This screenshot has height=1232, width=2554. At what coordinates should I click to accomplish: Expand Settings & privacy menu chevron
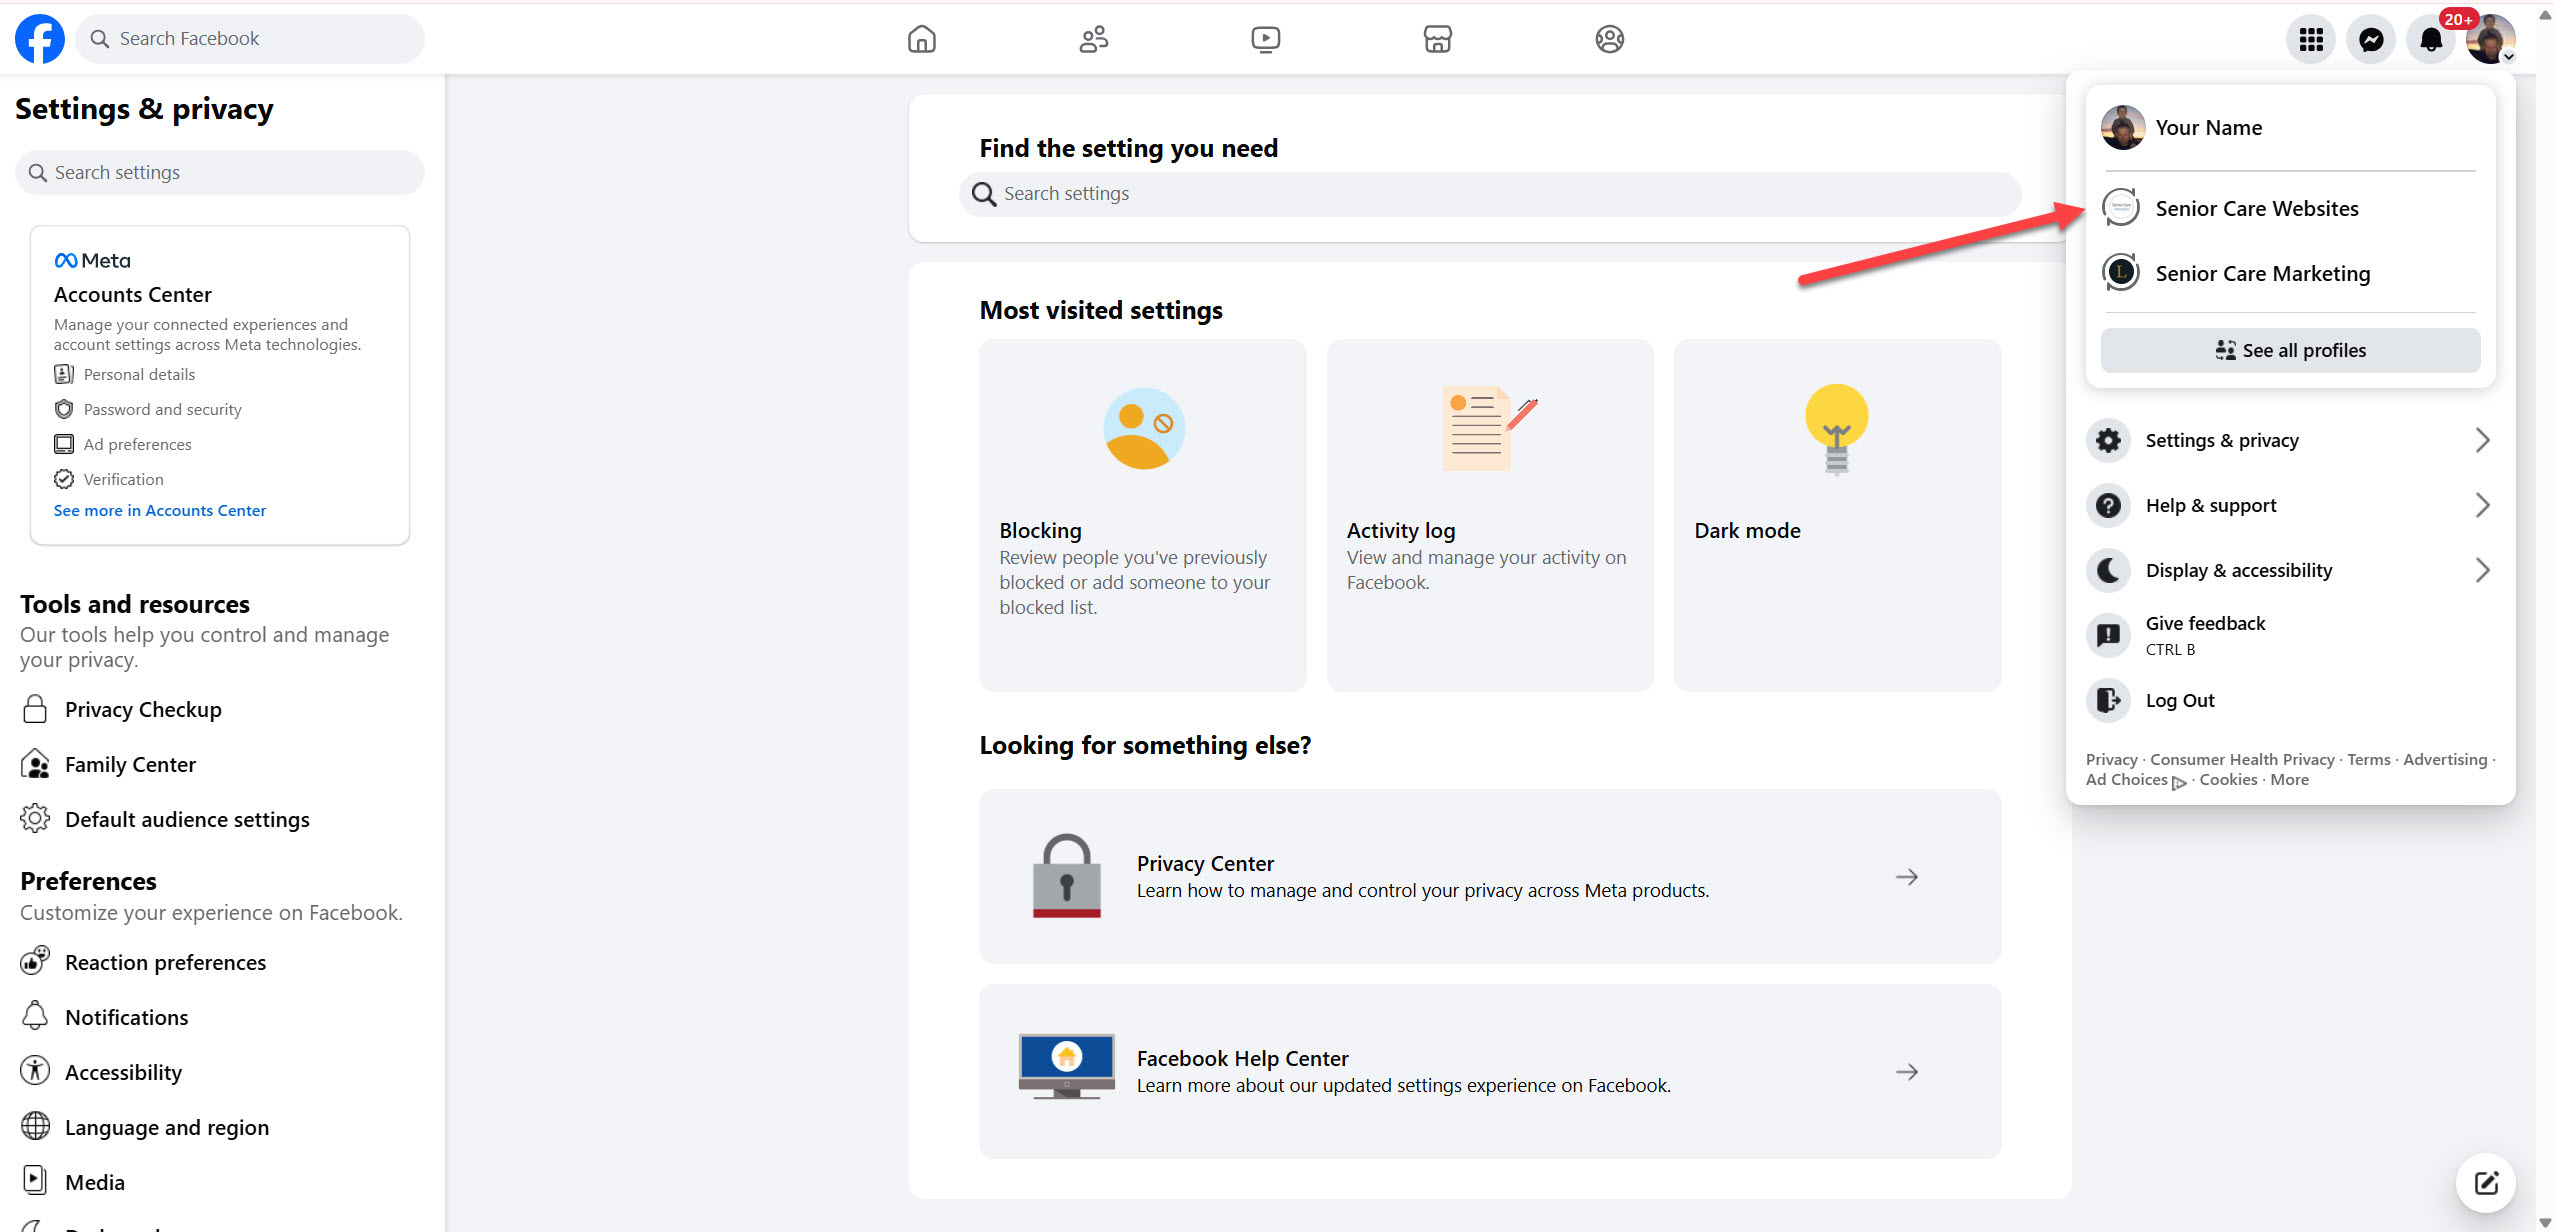click(x=2482, y=440)
